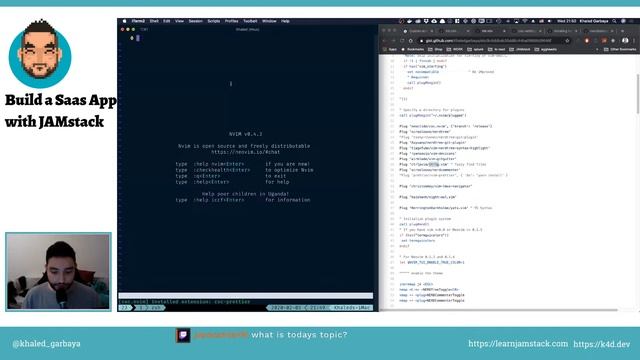Open the iTerm2 application menu
Screen dimensions: 640x360
click(x=138, y=21)
